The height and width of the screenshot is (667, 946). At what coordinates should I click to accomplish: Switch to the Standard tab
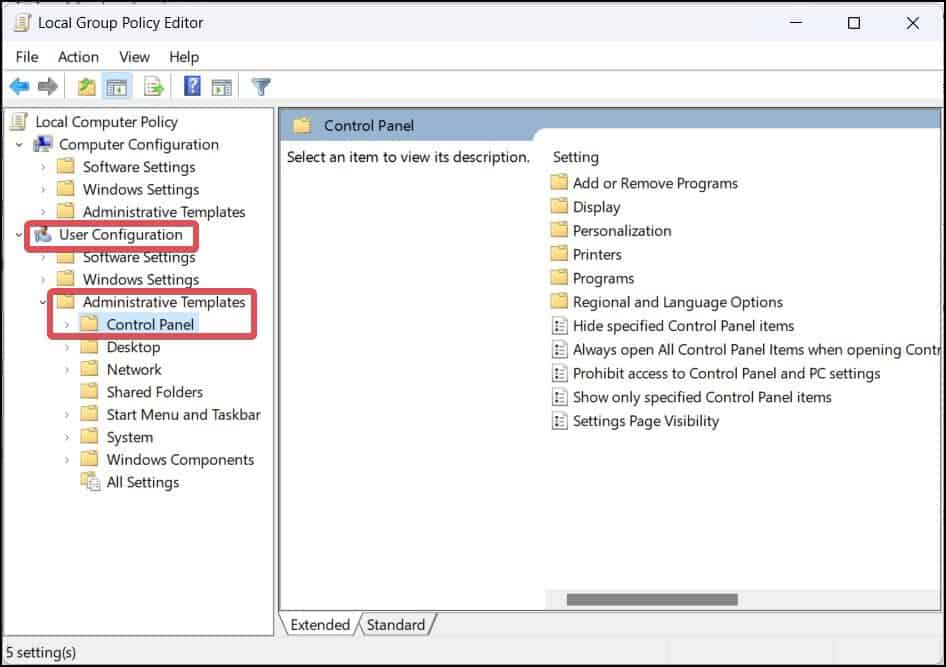pyautogui.click(x=396, y=625)
